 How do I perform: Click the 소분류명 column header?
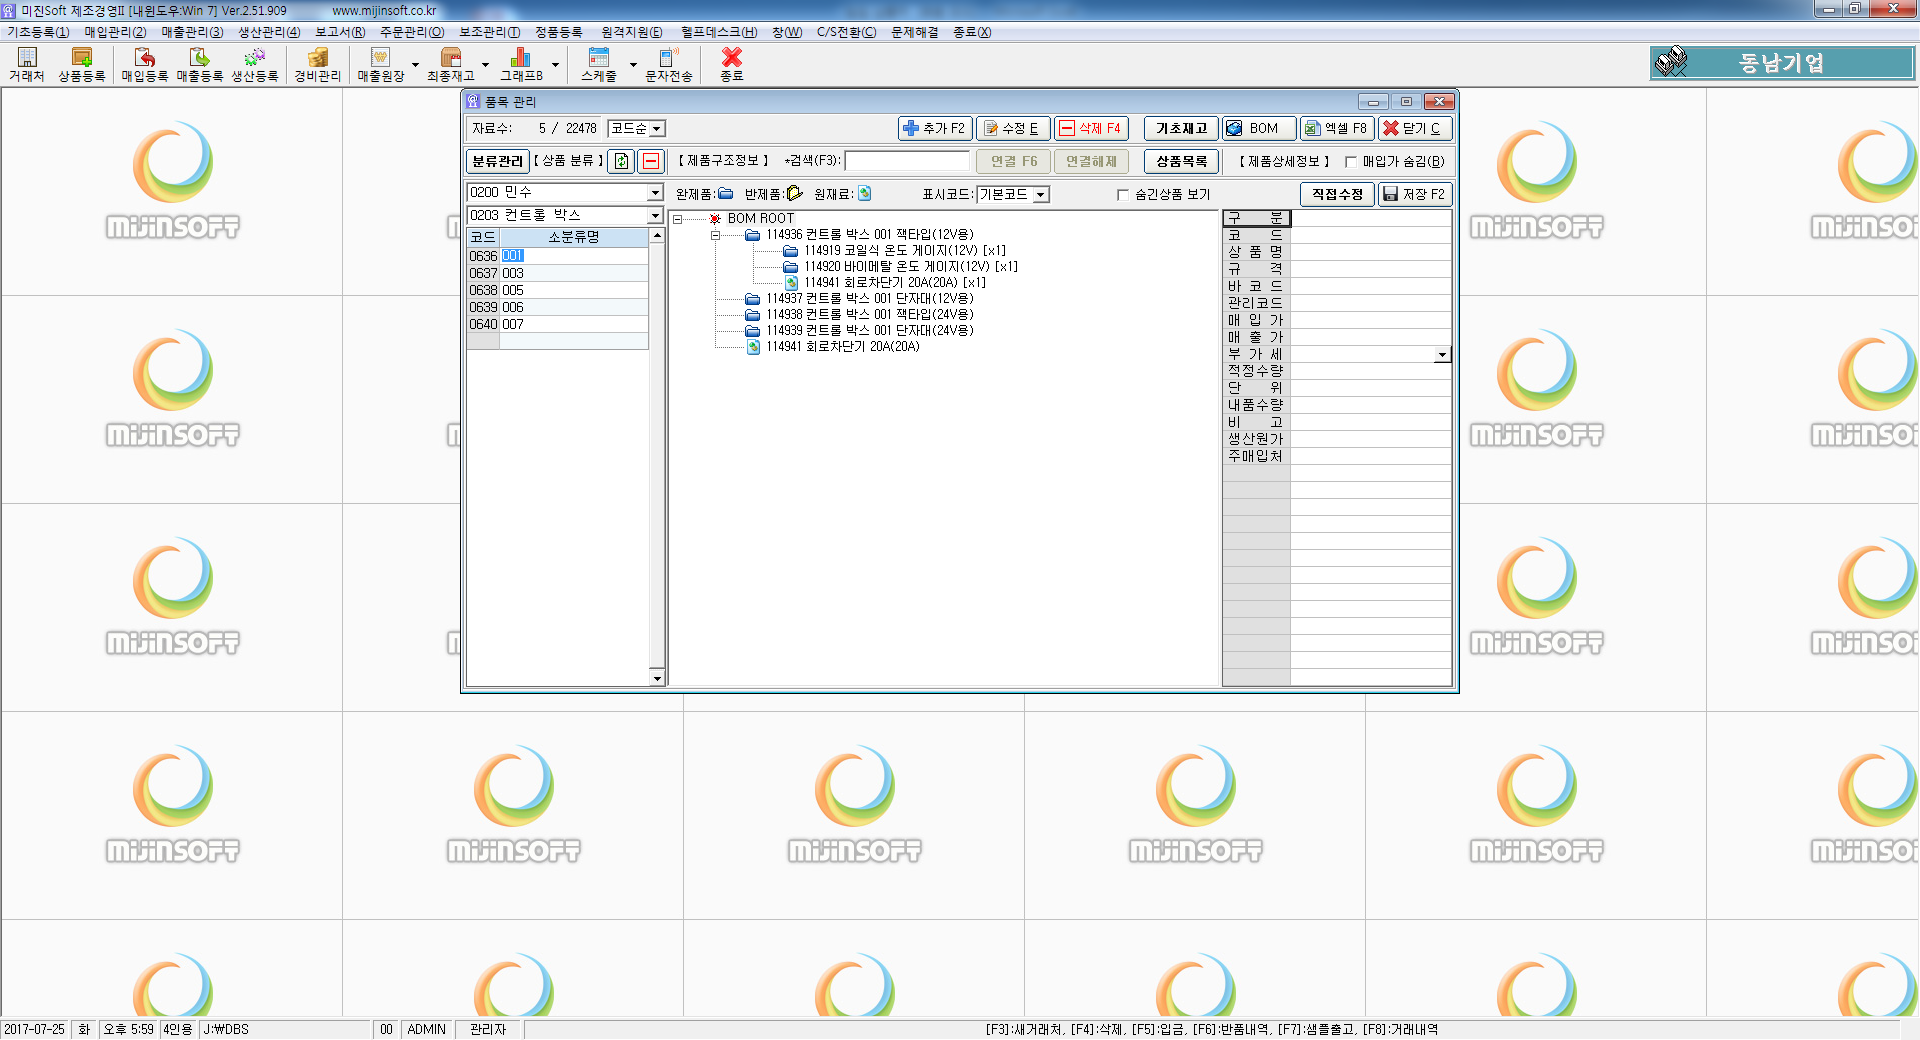tap(574, 237)
